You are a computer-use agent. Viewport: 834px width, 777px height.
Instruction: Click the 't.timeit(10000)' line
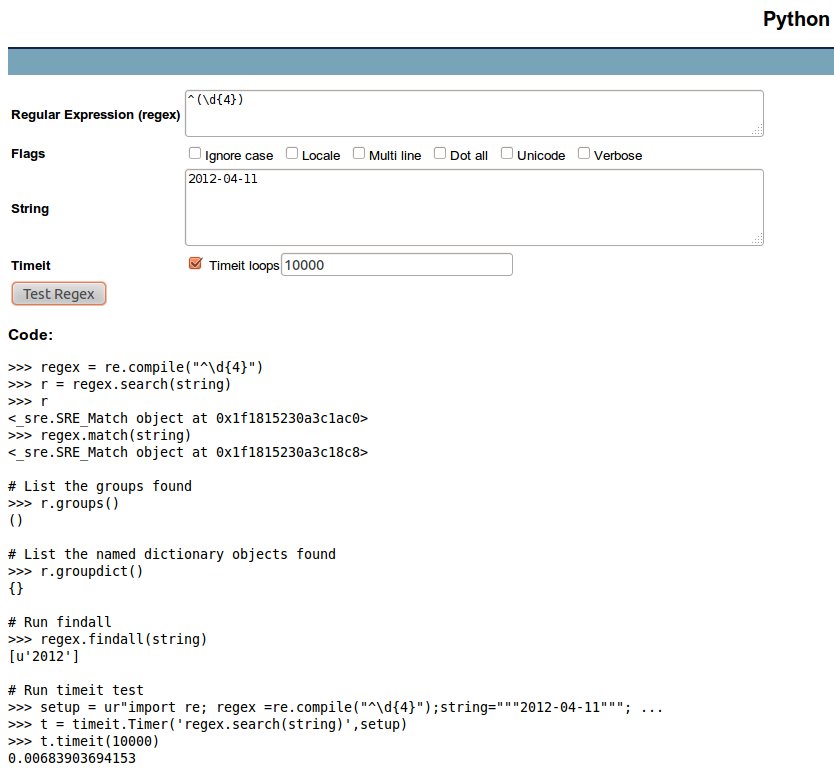coord(84,742)
